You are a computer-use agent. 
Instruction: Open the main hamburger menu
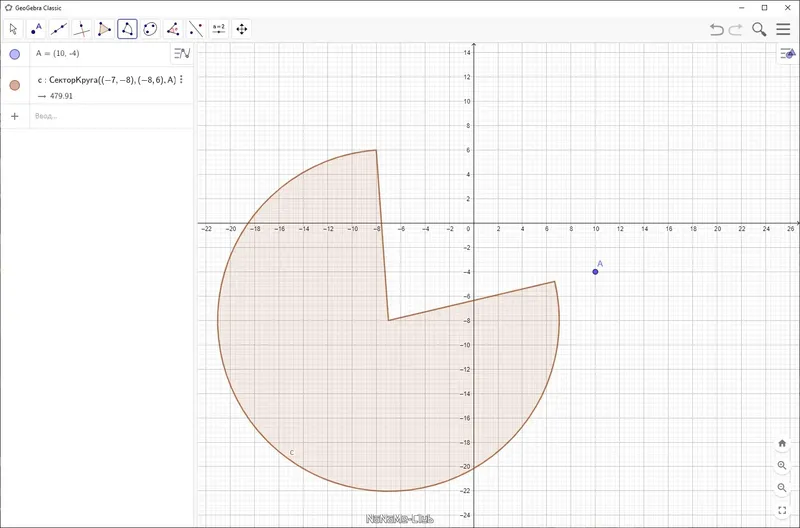point(783,29)
